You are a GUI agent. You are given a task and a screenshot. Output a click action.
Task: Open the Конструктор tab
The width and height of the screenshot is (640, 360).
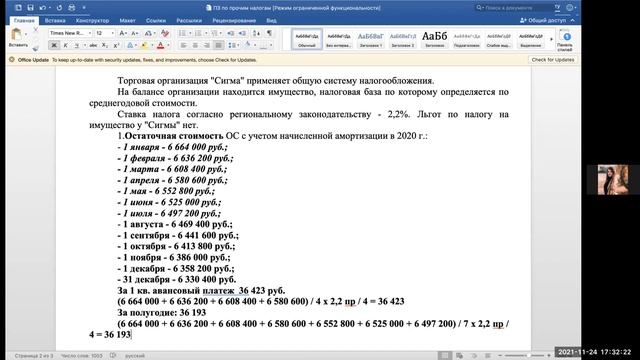click(x=92, y=20)
